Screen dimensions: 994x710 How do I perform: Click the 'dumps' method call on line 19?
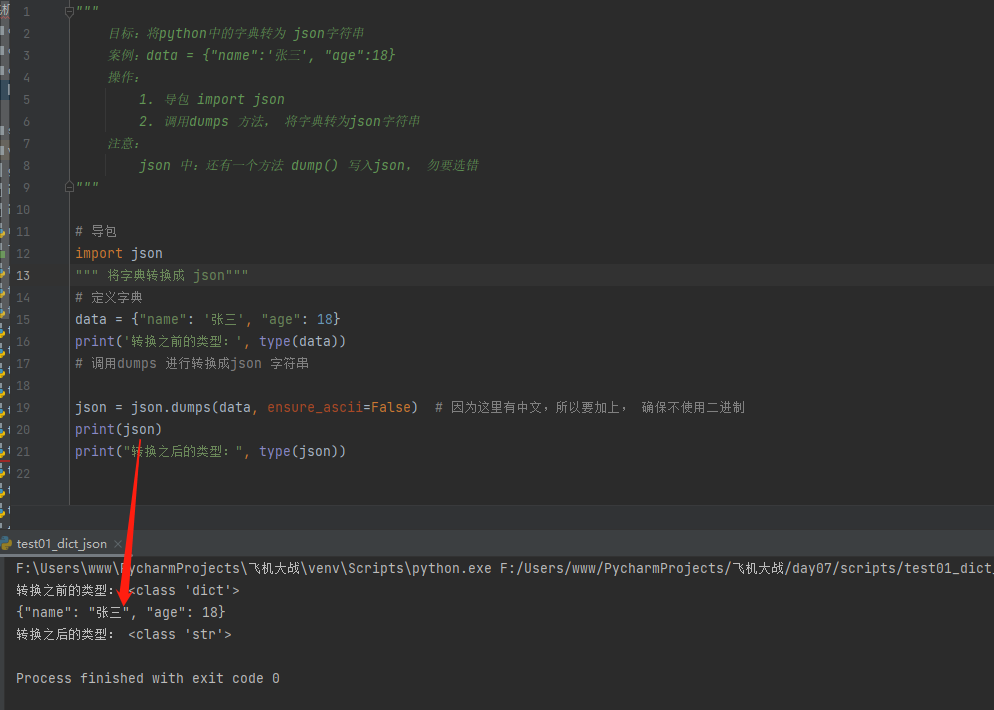pyautogui.click(x=190, y=407)
